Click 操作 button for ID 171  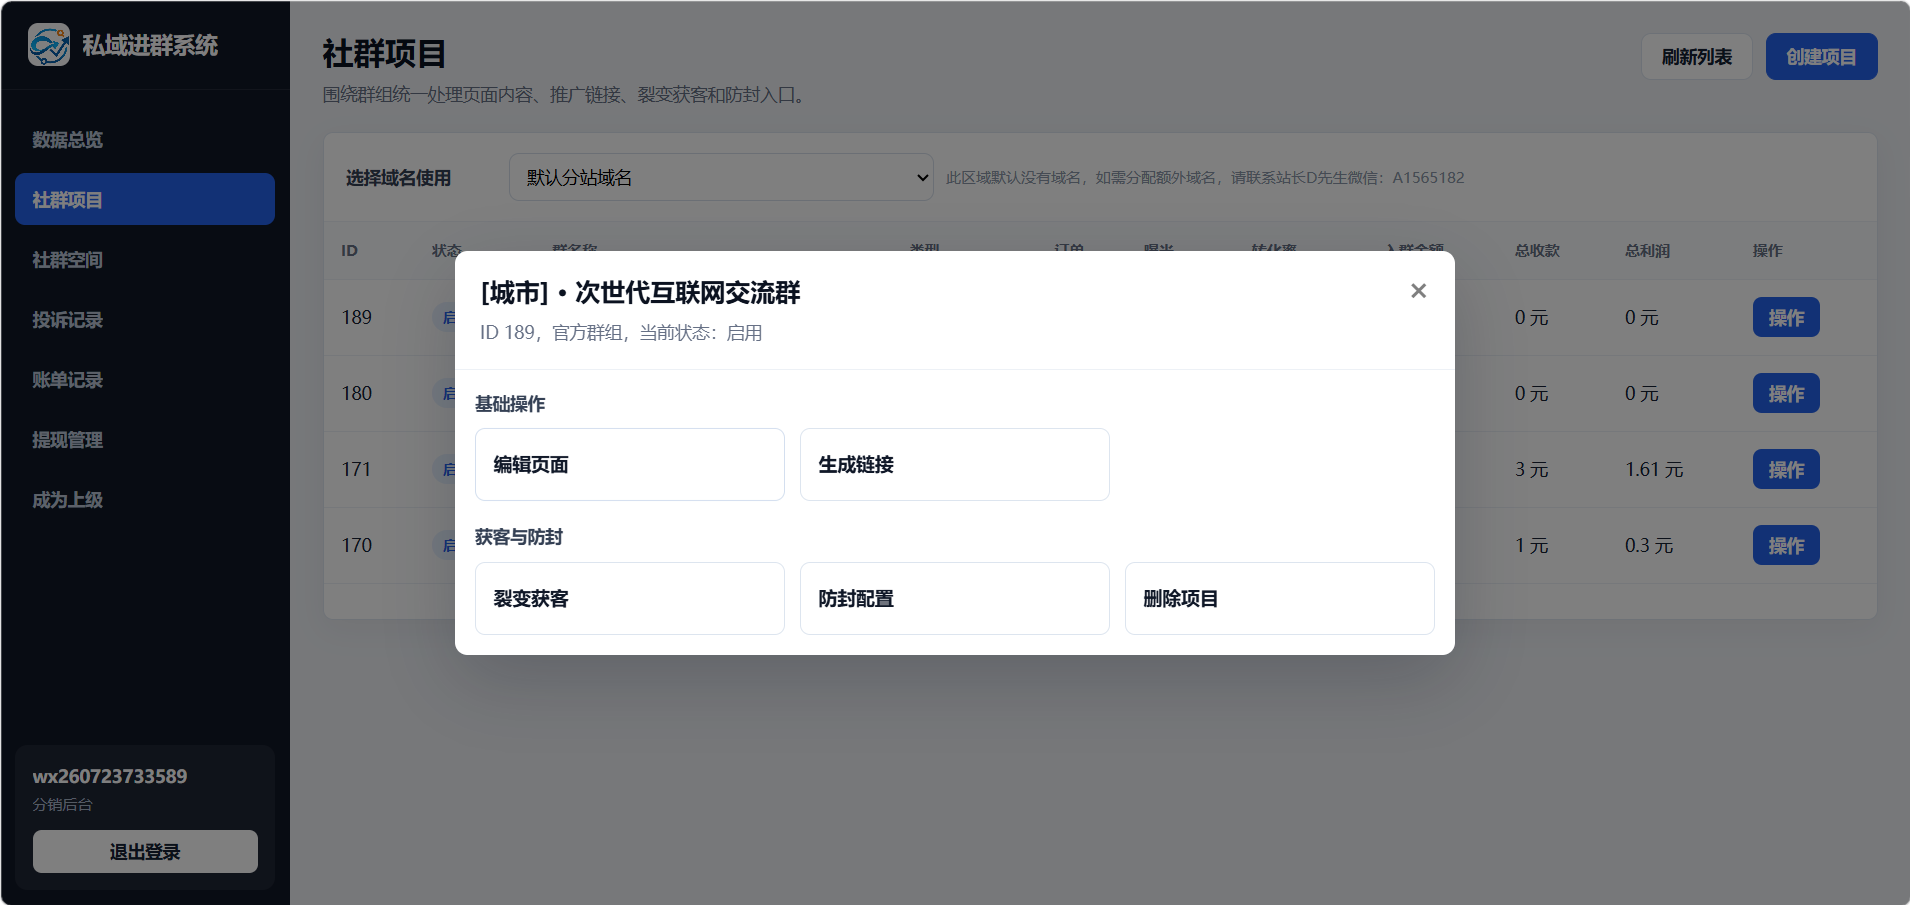tap(1786, 469)
